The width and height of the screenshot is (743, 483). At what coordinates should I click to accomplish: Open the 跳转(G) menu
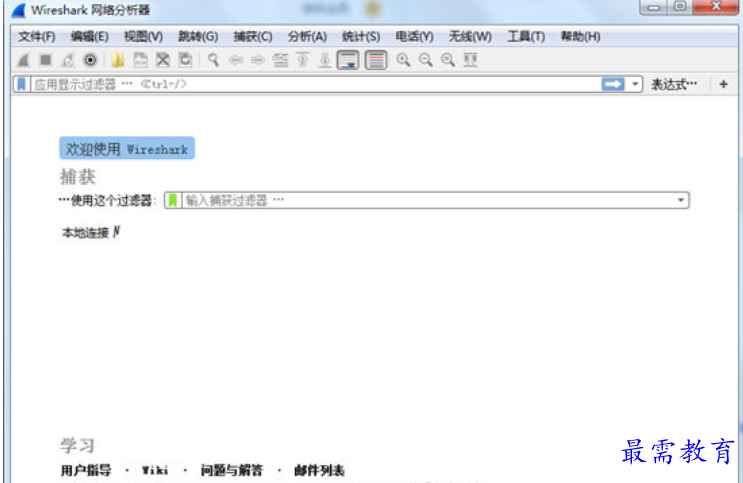coord(198,36)
